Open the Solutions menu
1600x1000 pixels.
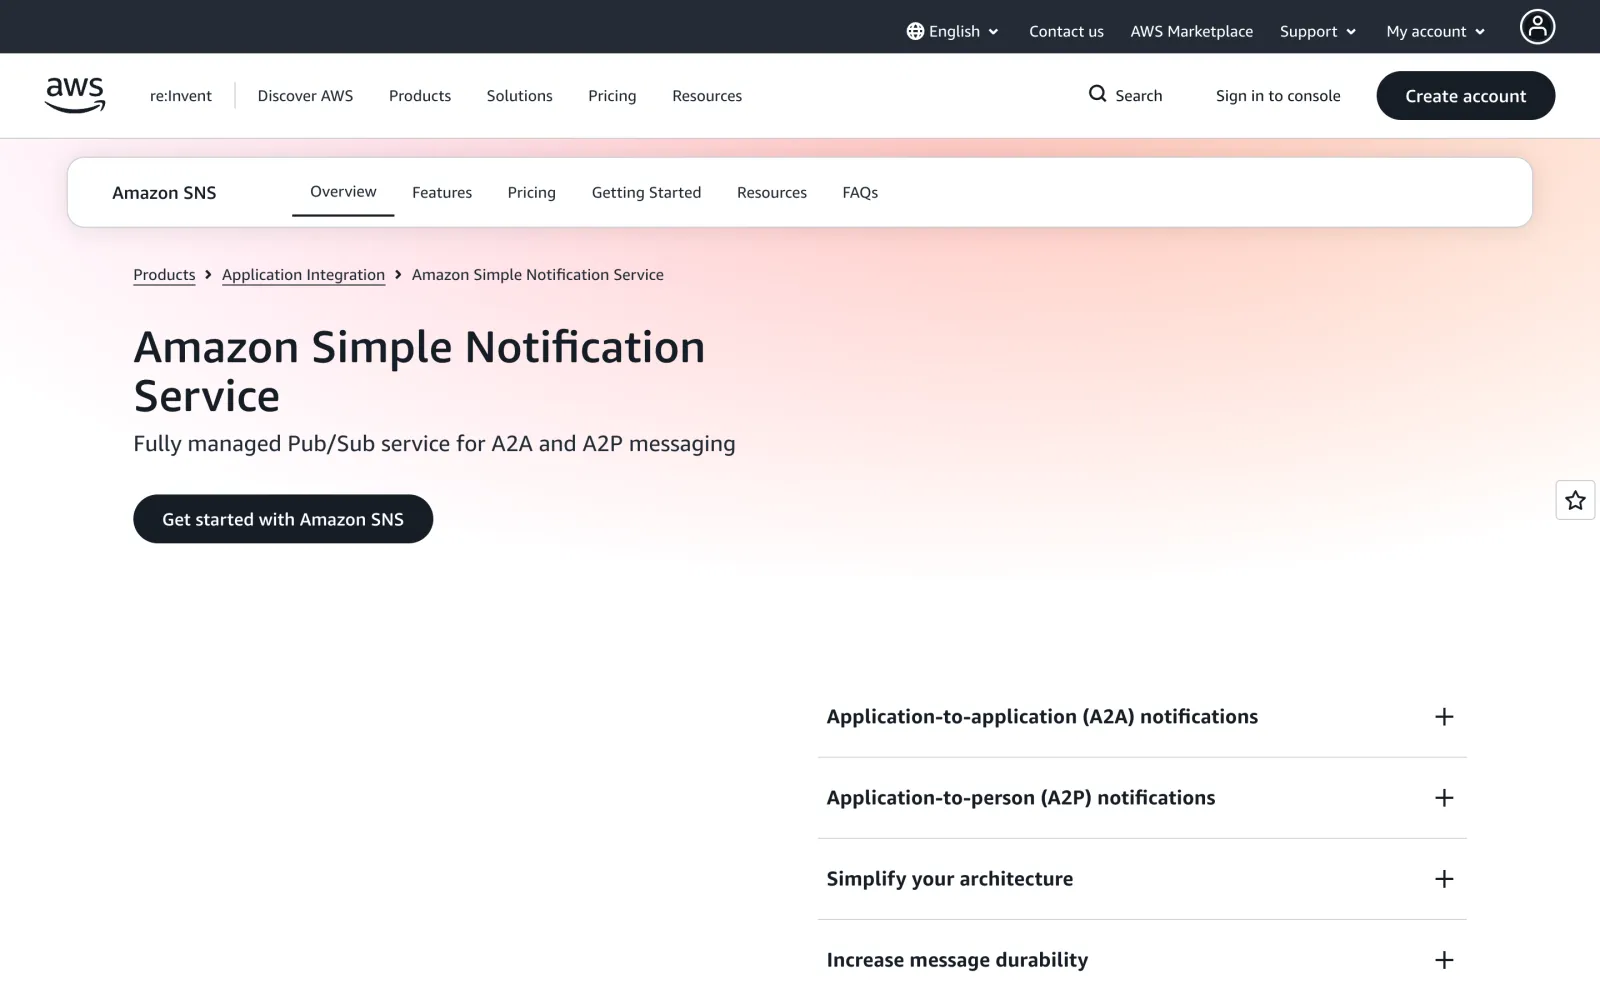(519, 96)
